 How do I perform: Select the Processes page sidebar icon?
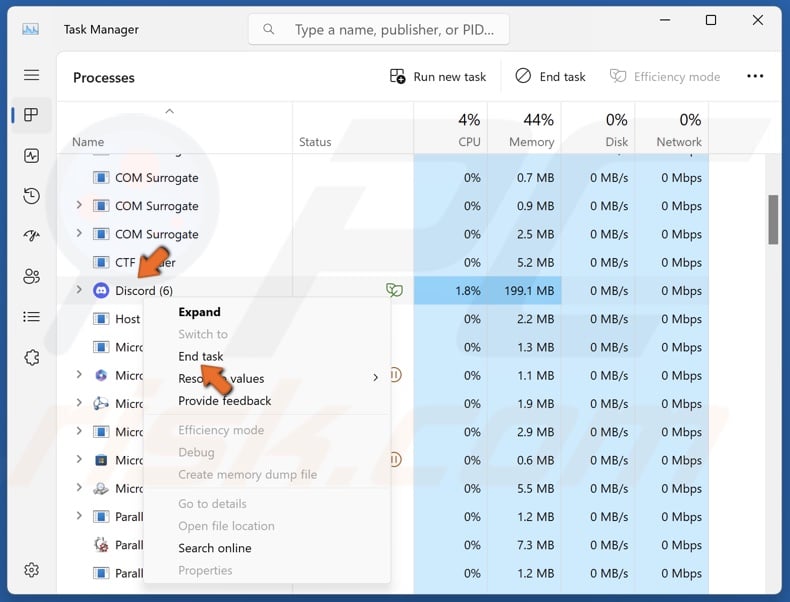coord(31,115)
